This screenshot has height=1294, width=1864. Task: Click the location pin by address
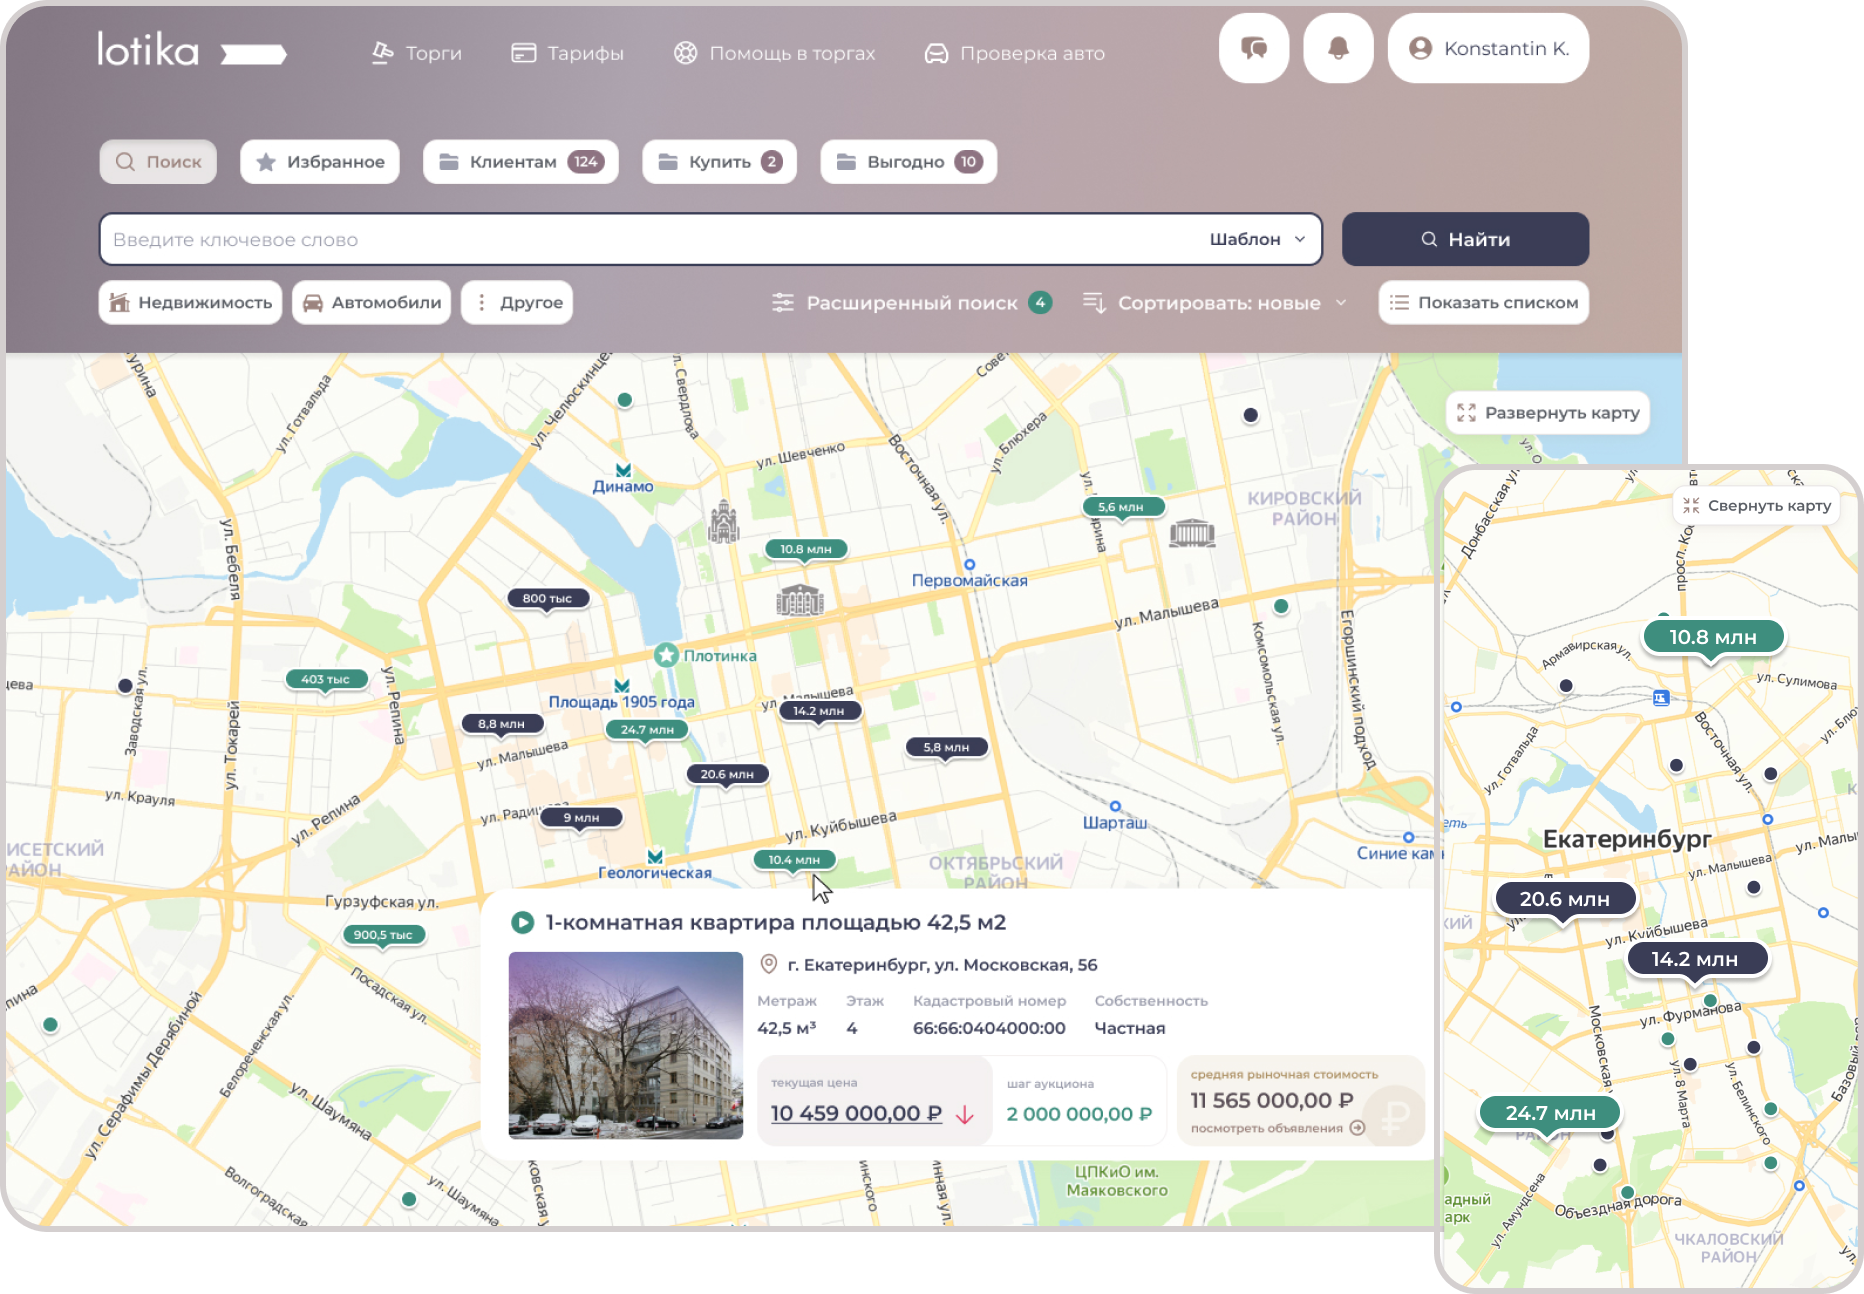pyautogui.click(x=768, y=964)
